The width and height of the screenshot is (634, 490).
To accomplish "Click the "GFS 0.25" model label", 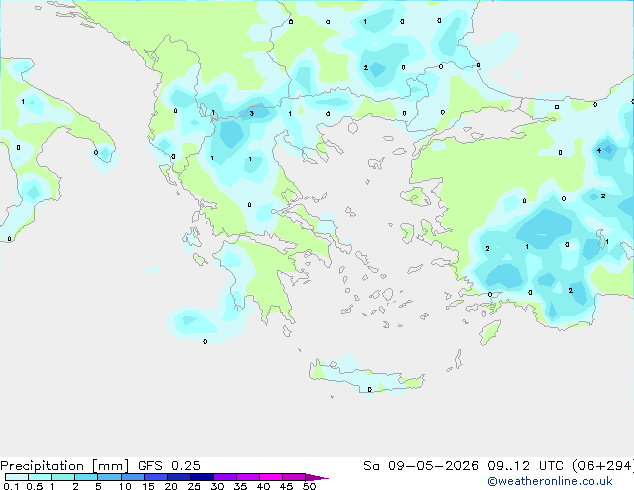I will coord(169,466).
